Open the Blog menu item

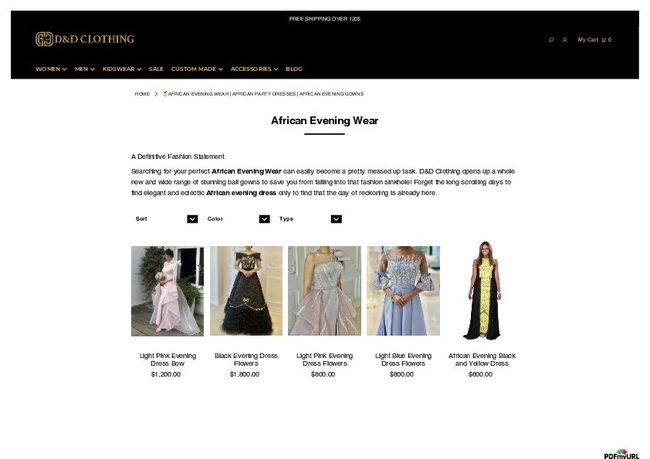point(293,69)
